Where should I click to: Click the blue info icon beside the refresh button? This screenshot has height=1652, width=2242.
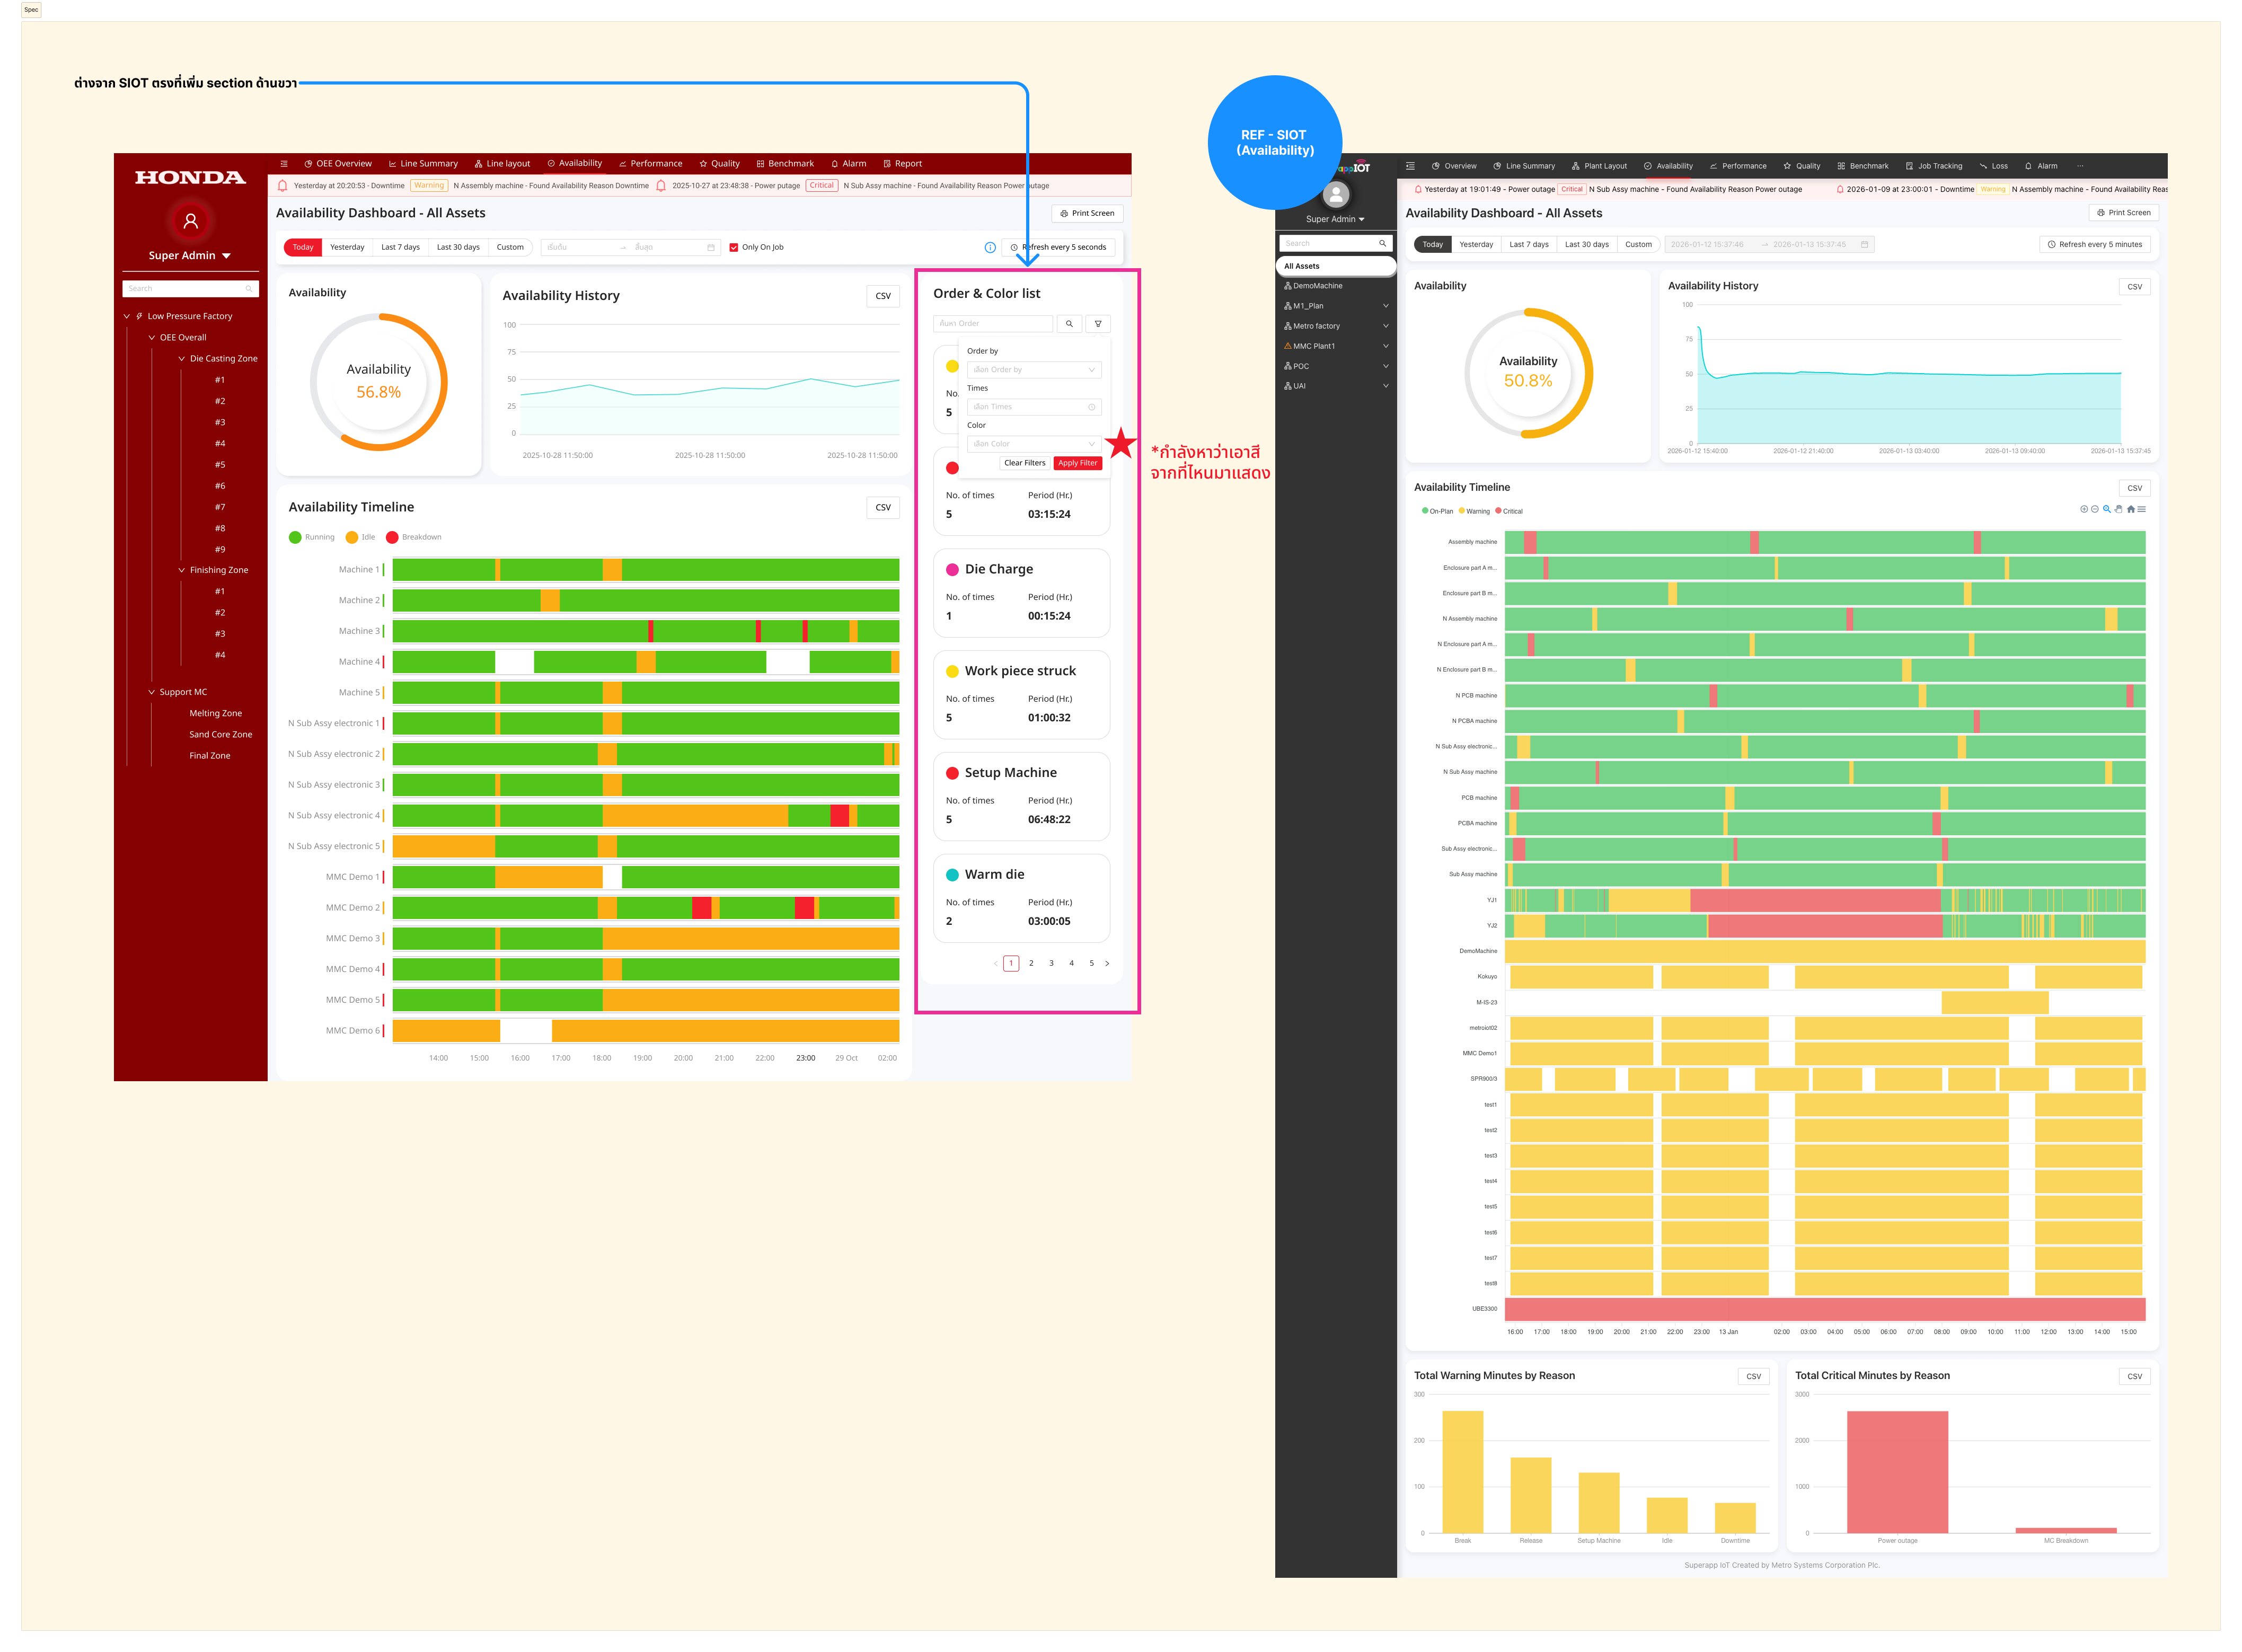click(x=990, y=247)
